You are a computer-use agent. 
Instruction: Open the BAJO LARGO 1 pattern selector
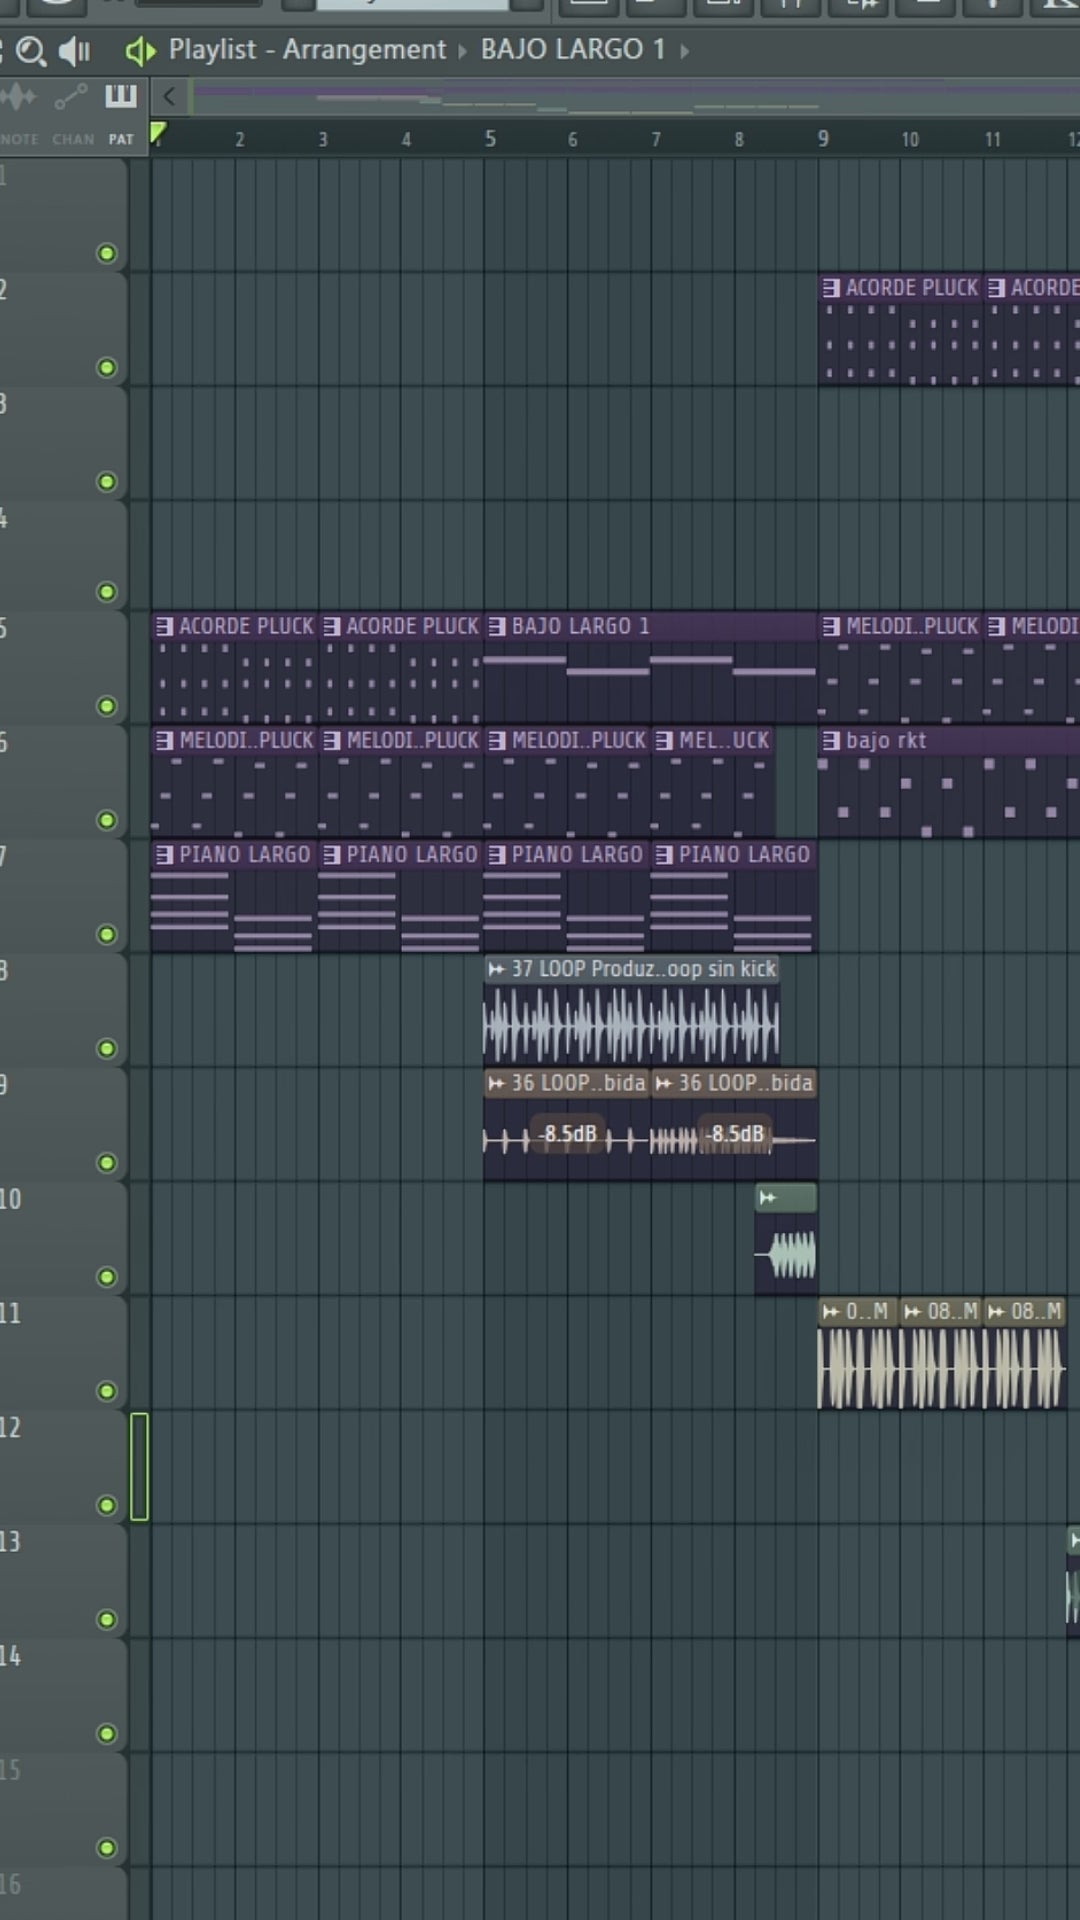[572, 50]
